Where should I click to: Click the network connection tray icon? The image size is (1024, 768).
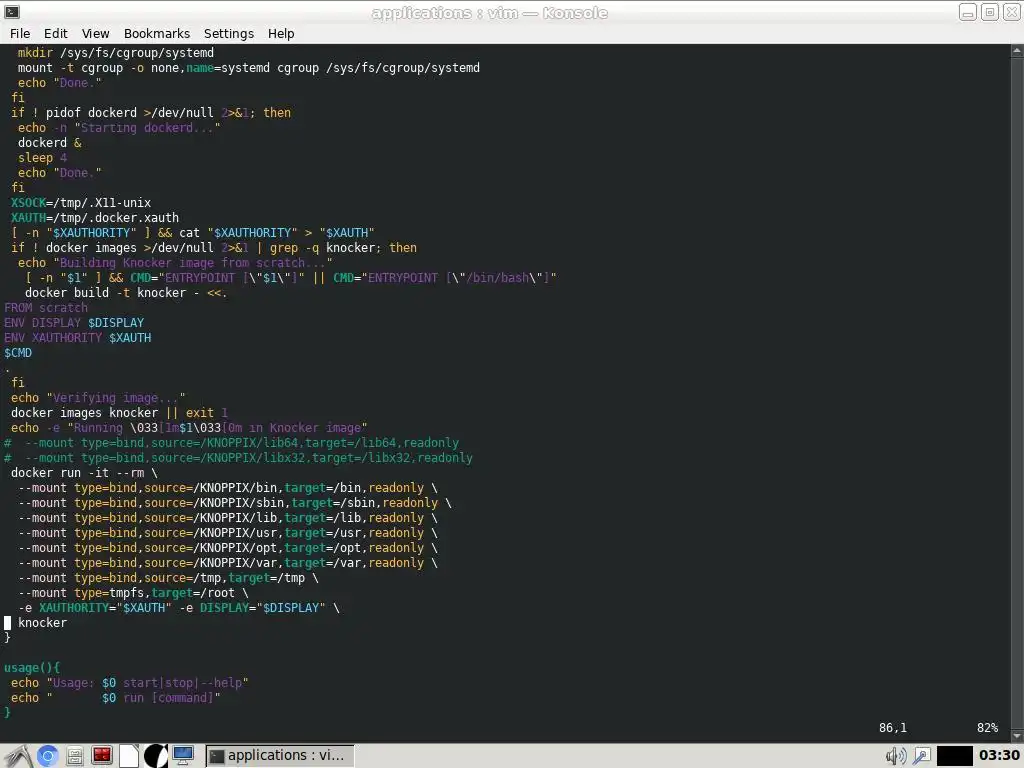(921, 756)
